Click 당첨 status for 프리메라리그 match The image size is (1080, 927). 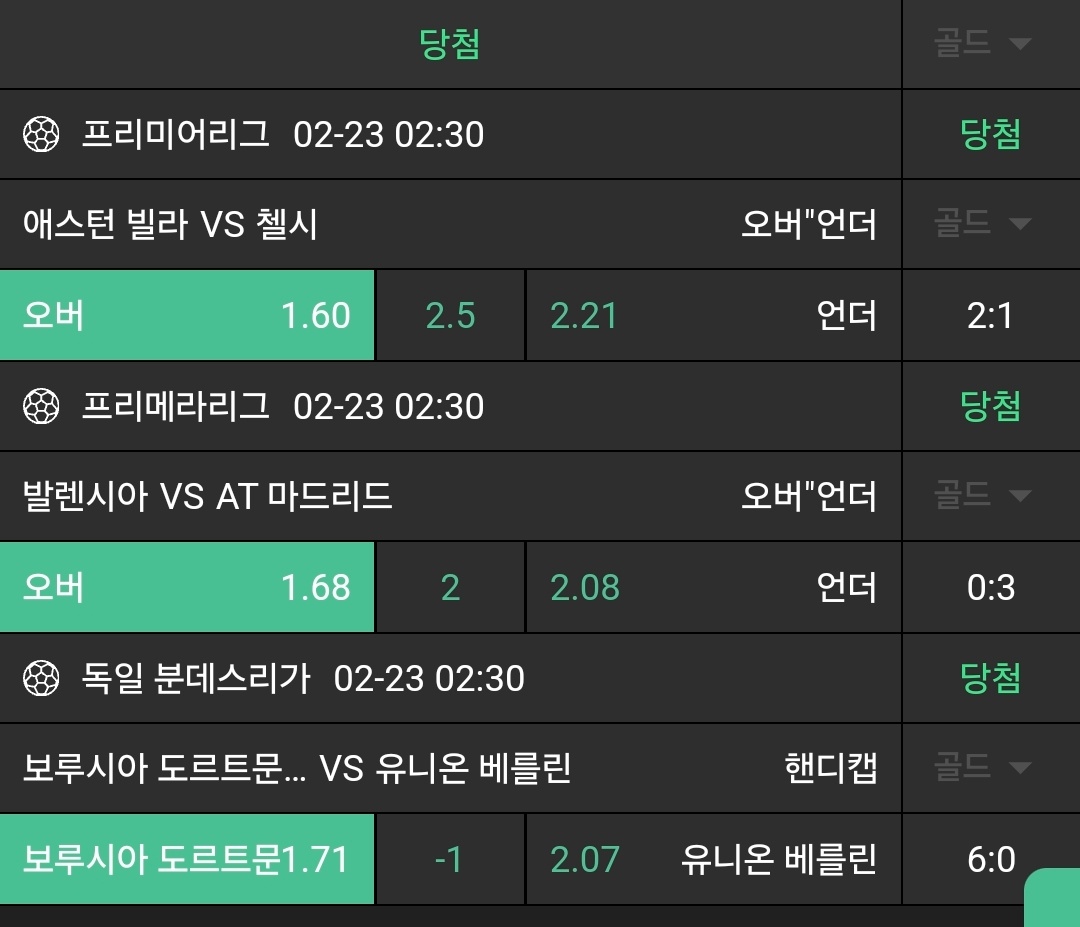click(x=990, y=406)
